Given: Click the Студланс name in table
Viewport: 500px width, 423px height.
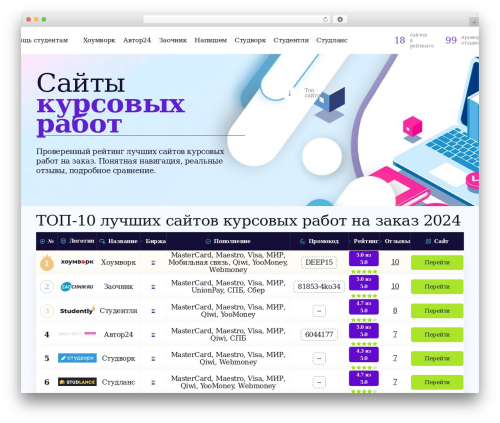Looking at the screenshot, I should coord(118,382).
